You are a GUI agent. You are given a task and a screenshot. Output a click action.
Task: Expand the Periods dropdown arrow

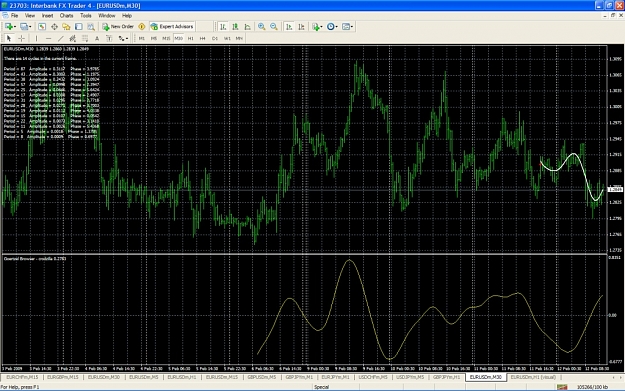coord(337,27)
